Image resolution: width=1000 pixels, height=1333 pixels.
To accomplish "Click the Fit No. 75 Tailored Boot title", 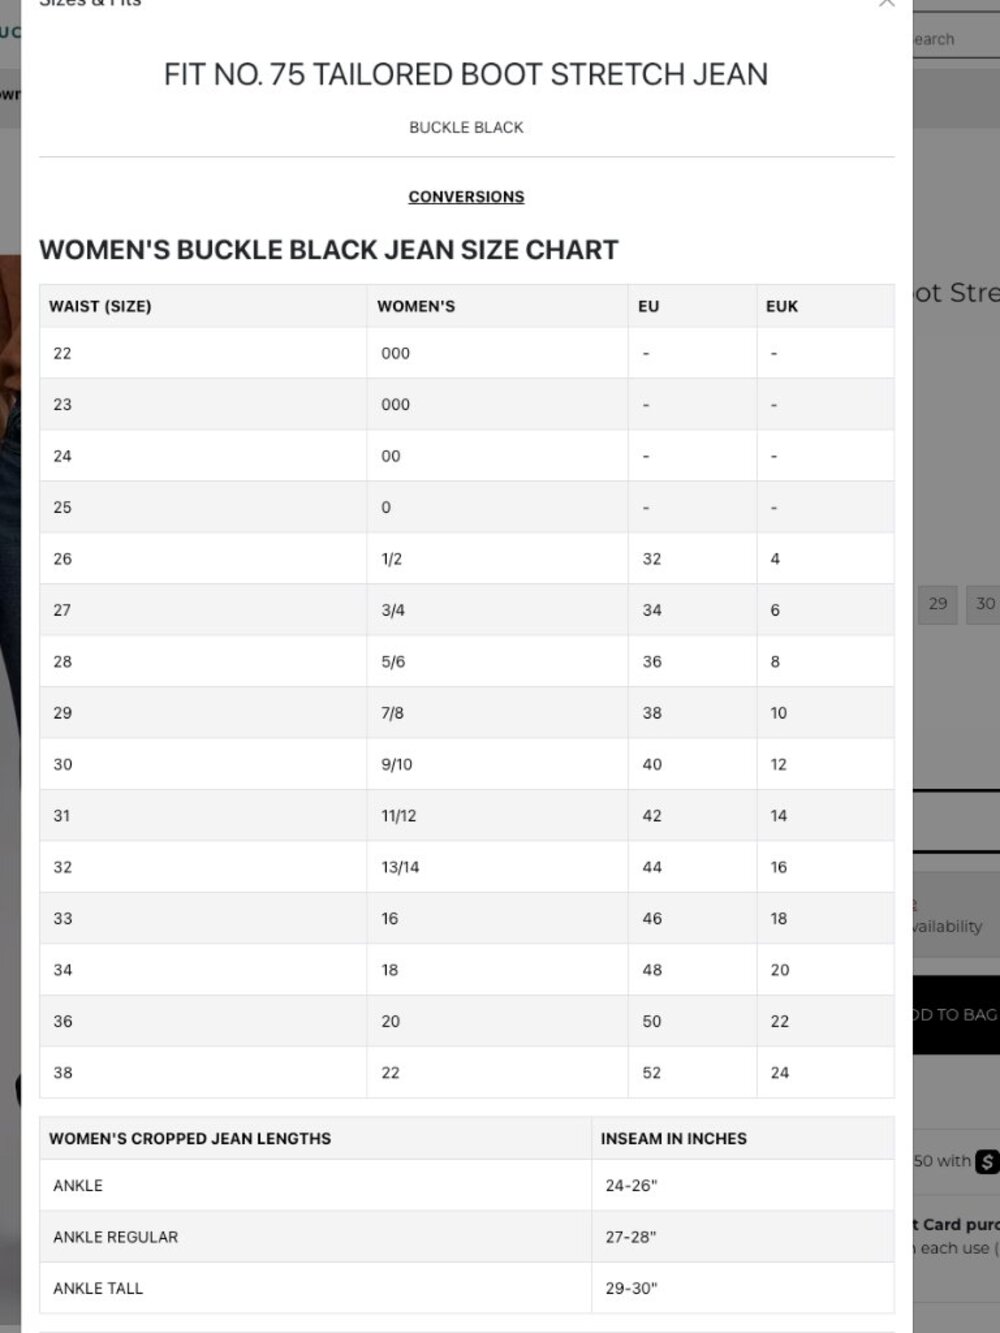I will tap(466, 74).
